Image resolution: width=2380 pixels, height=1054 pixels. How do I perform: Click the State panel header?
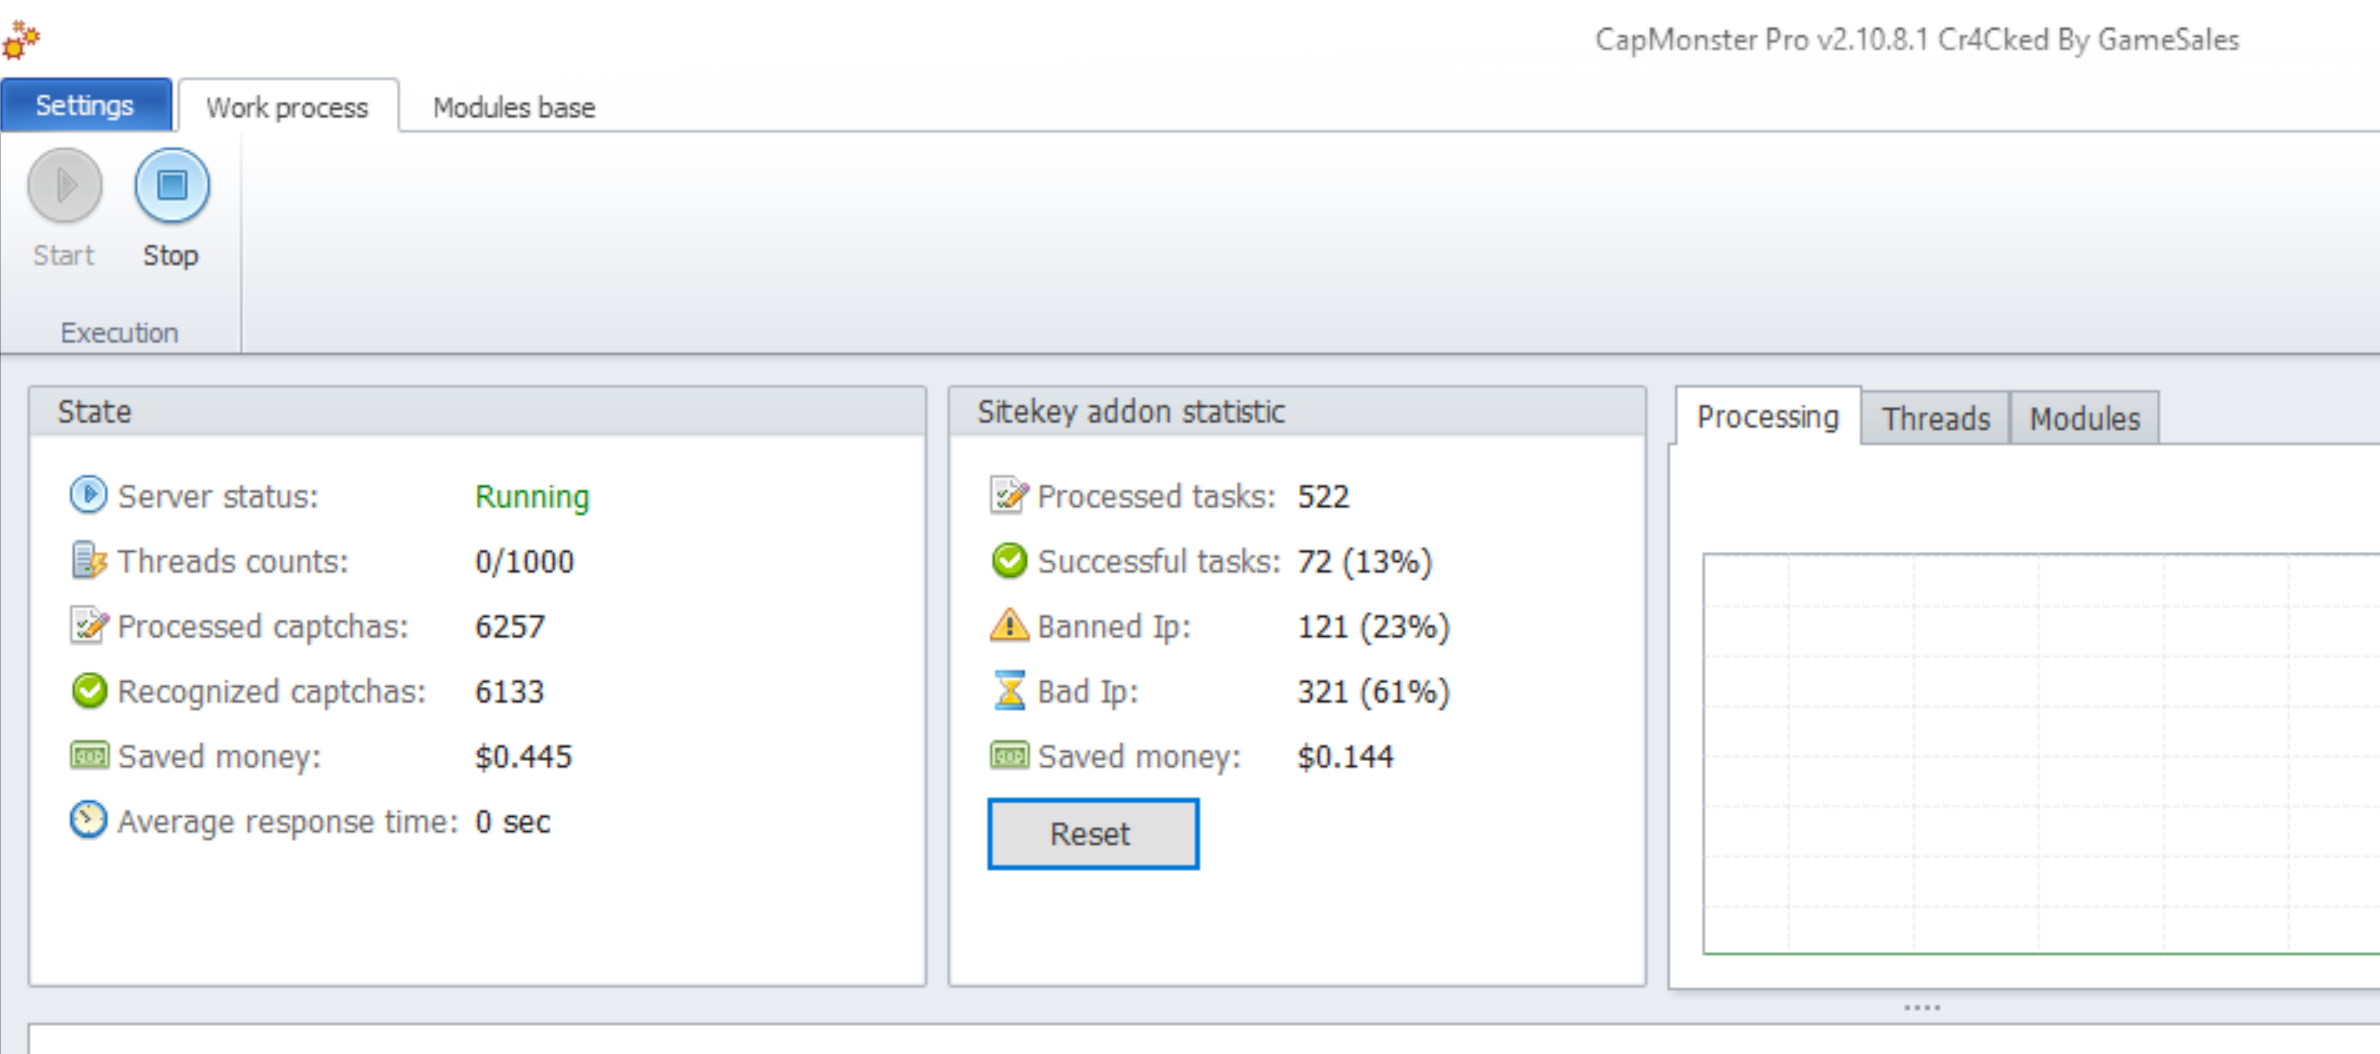pos(477,411)
